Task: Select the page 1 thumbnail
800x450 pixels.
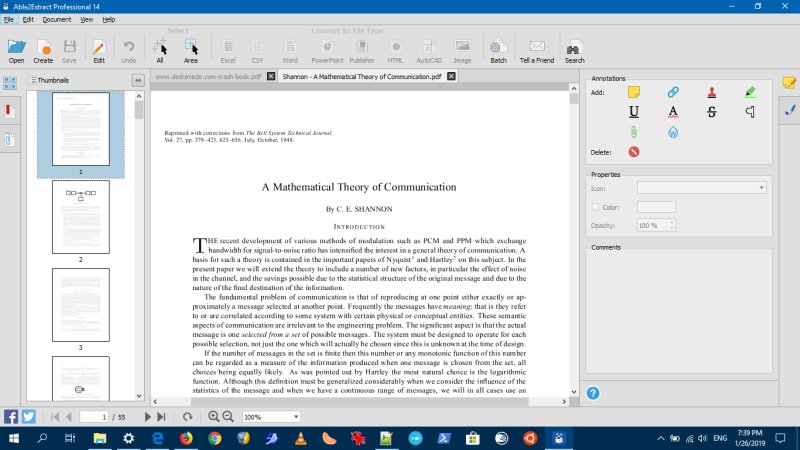Action: tap(81, 129)
